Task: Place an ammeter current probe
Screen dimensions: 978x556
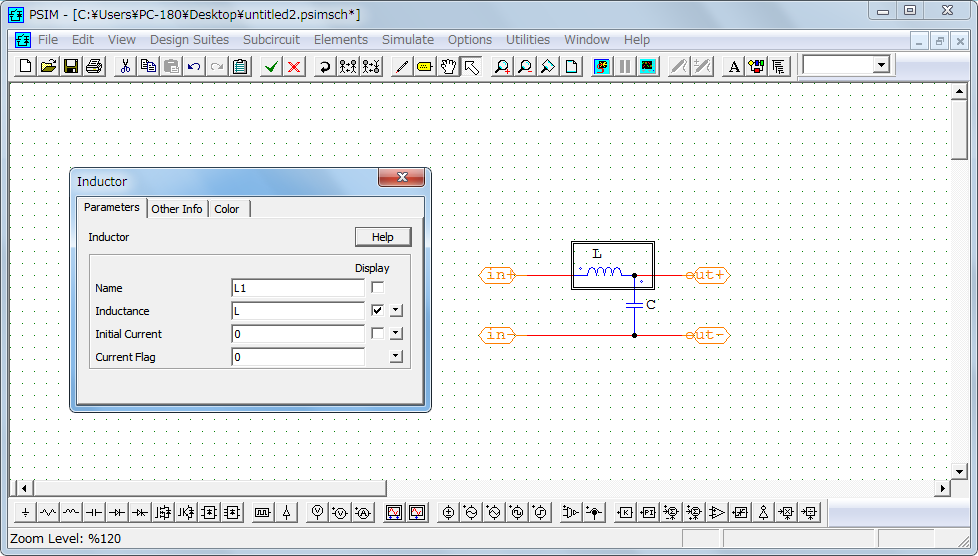Action: (x=363, y=513)
